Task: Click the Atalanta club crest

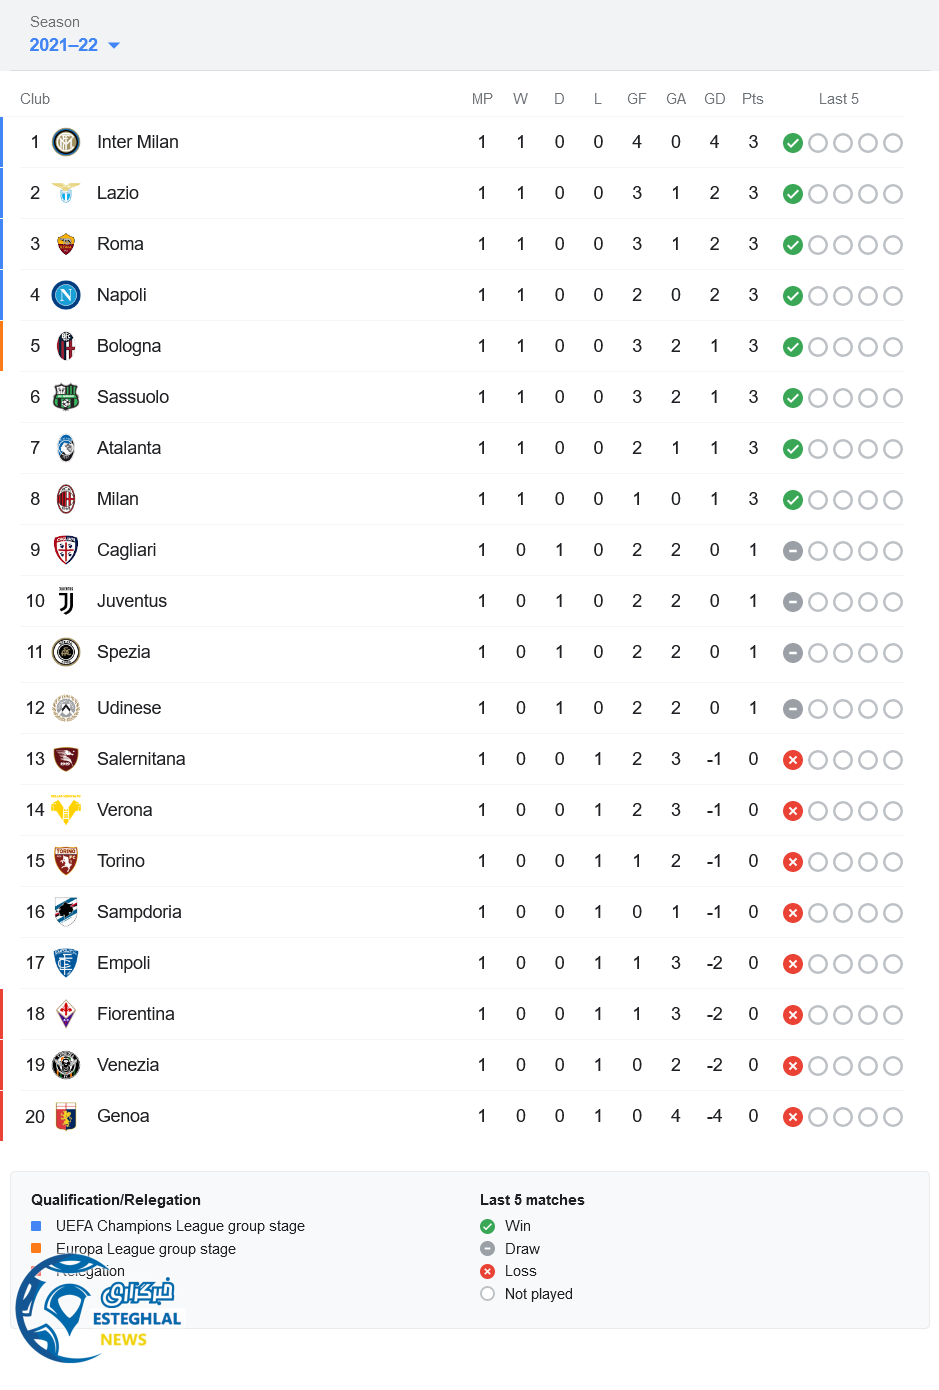Action: [x=66, y=448]
